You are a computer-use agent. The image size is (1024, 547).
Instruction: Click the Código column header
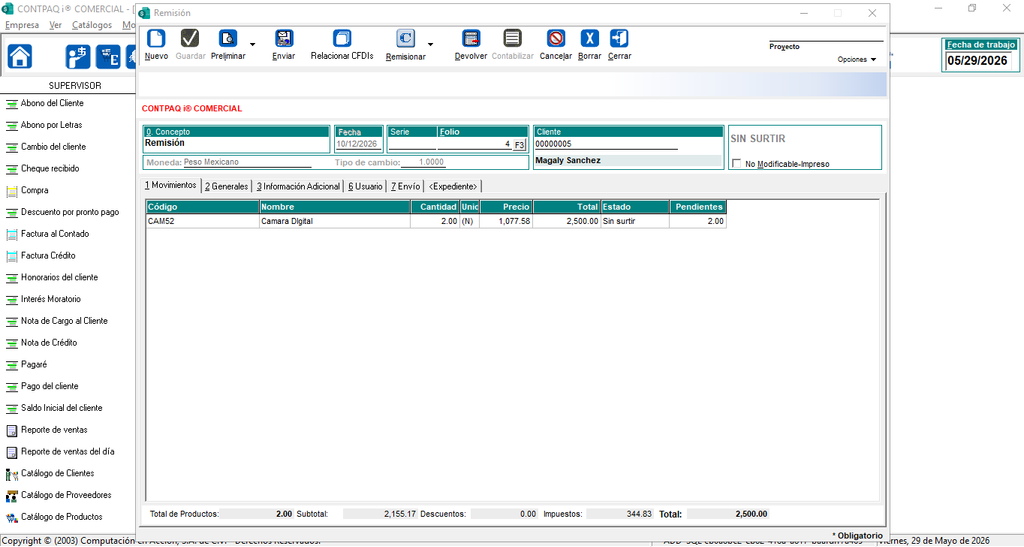(x=202, y=207)
